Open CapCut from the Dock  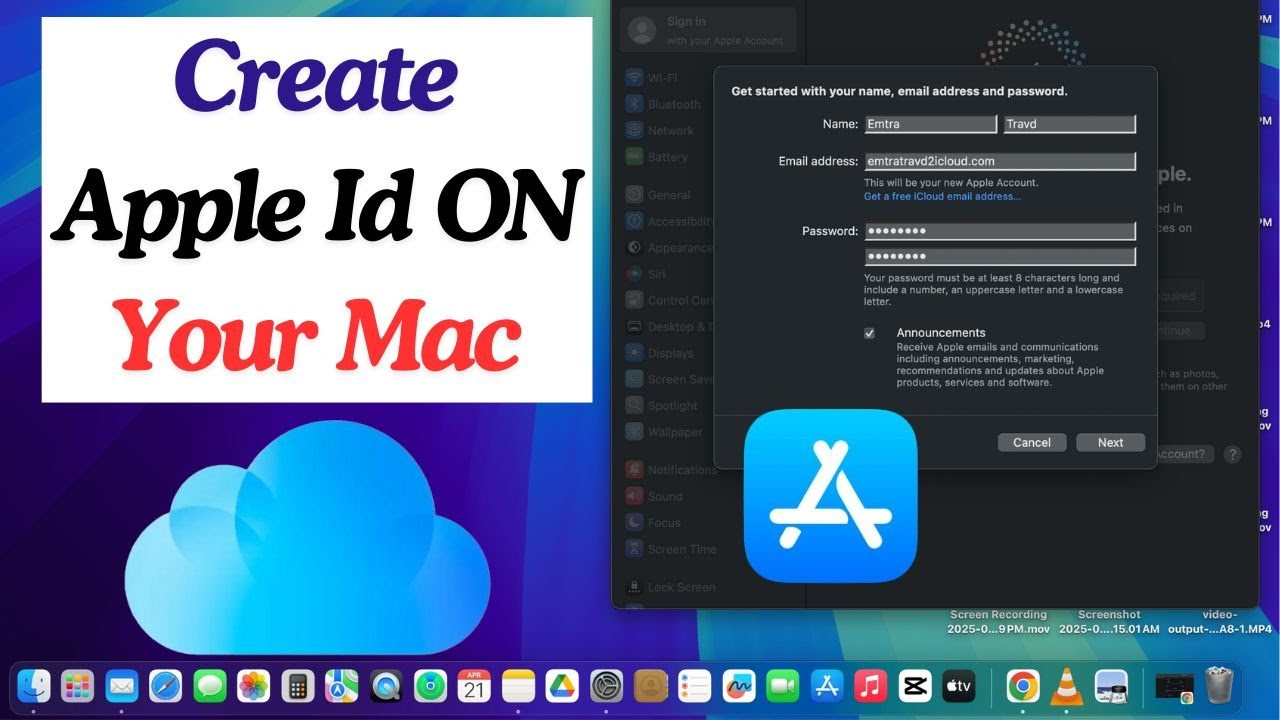click(914, 686)
